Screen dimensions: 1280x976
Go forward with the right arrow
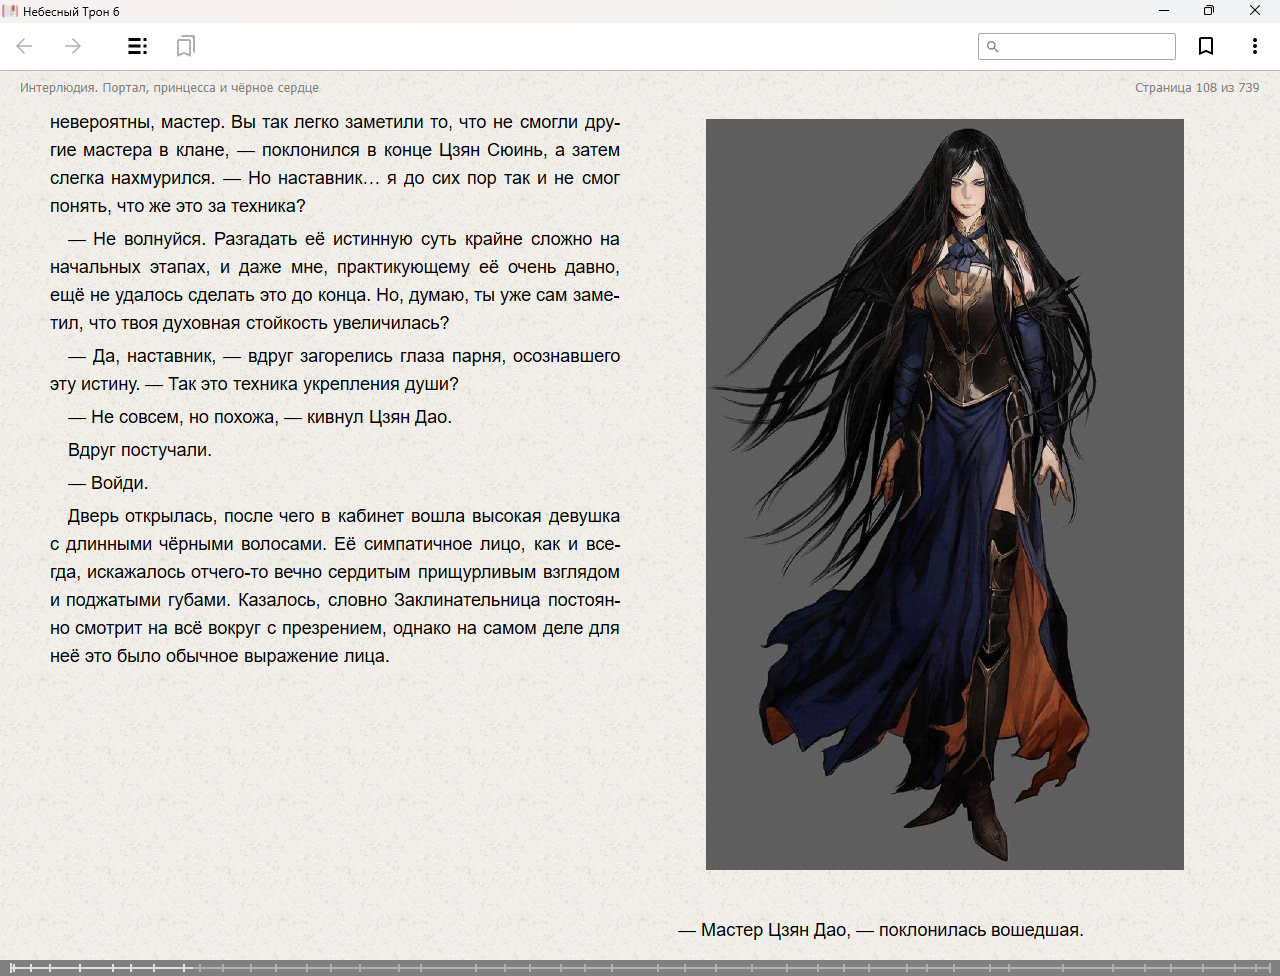pos(73,46)
